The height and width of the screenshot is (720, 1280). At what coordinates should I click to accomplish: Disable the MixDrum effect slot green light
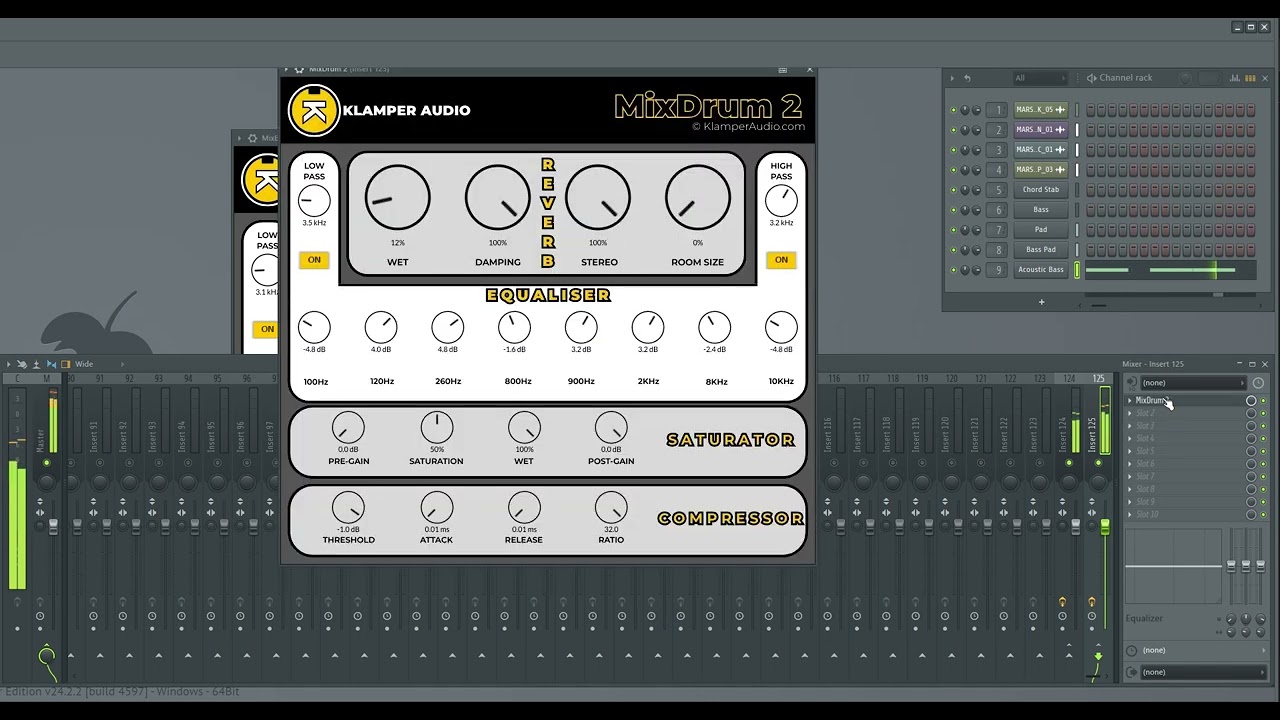(1263, 401)
